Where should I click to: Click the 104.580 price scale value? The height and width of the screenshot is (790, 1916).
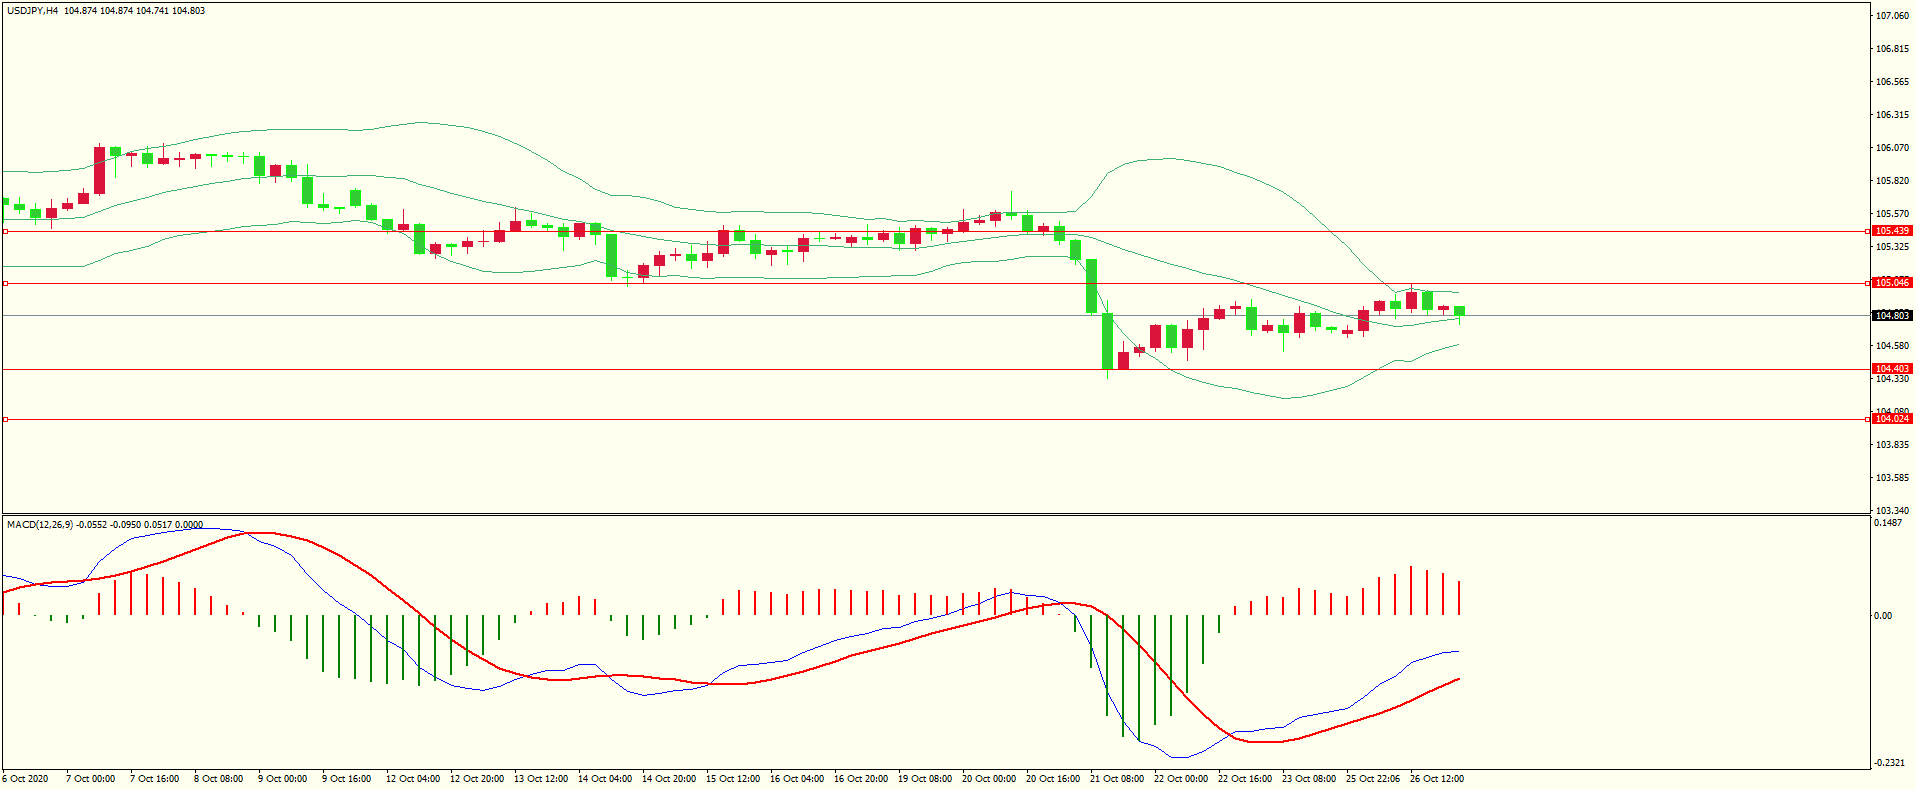click(x=1892, y=346)
